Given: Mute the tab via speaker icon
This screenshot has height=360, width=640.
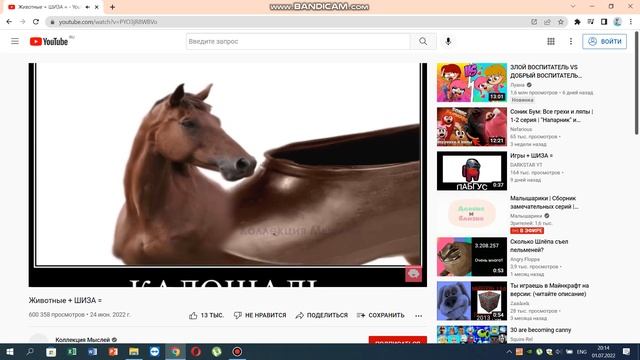Looking at the screenshot, I should click(x=87, y=7).
